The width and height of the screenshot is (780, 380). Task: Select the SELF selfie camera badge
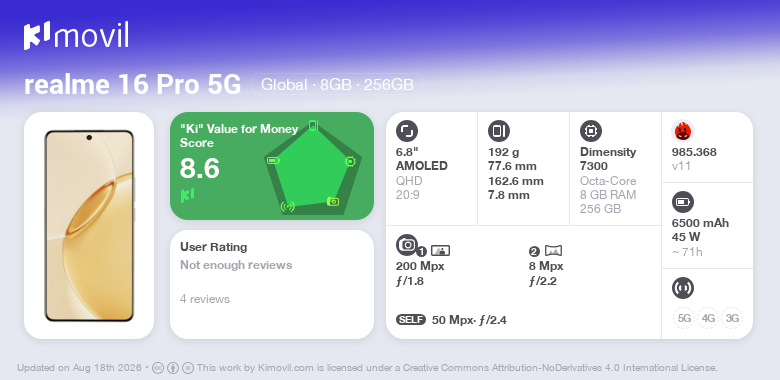[411, 320]
